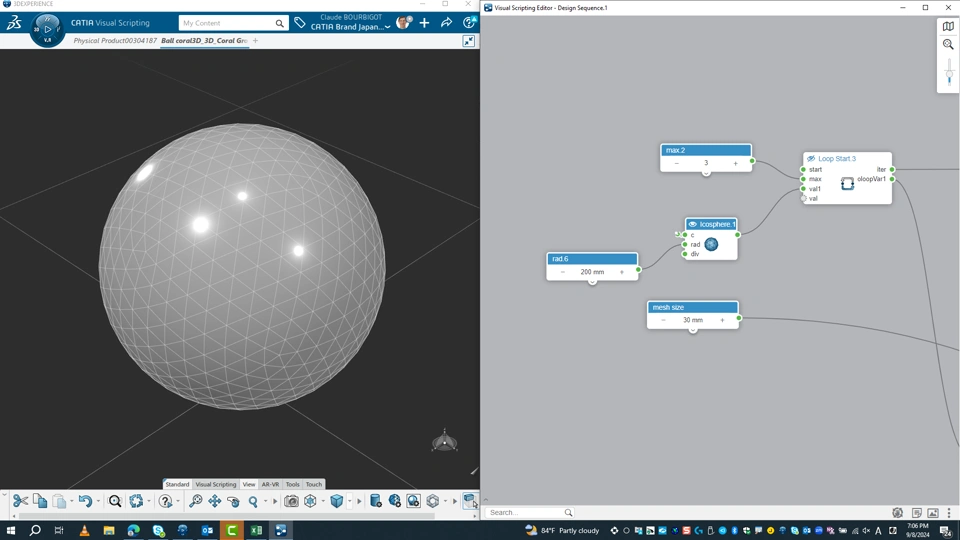This screenshot has height=540, width=960.
Task: Click the 3DEXPERIENCE compass play button
Action: 47,29
